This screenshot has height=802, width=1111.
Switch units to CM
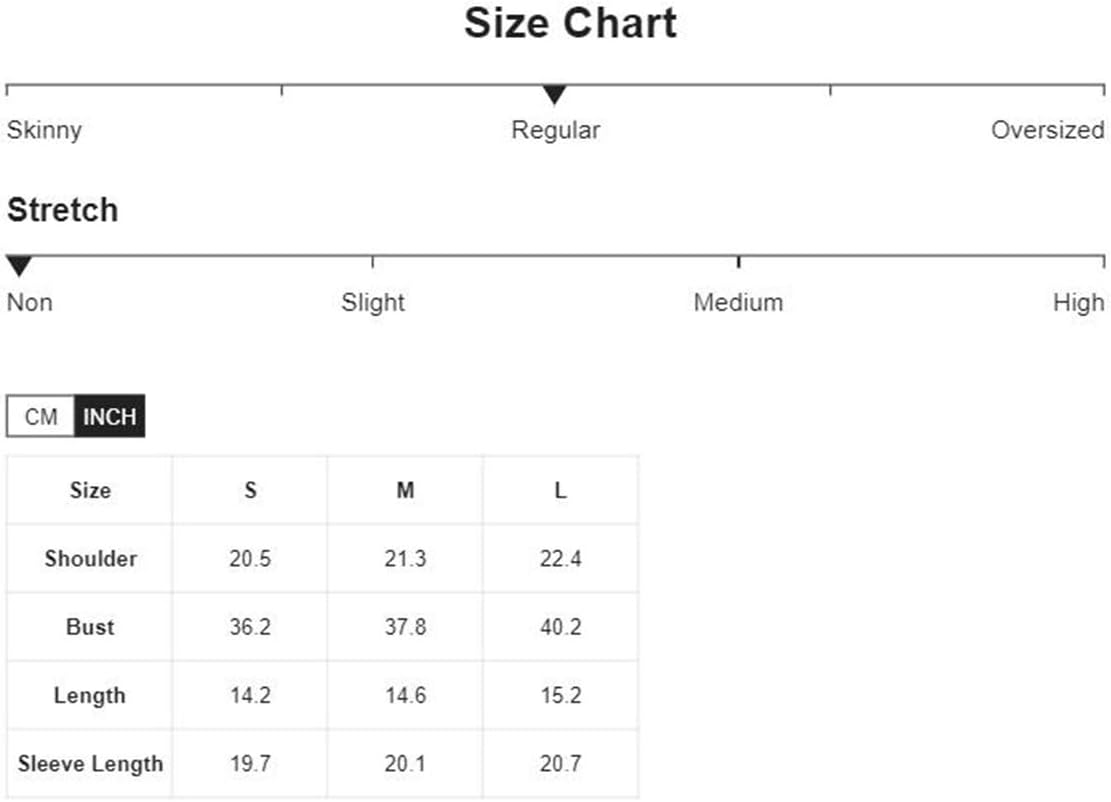point(40,416)
